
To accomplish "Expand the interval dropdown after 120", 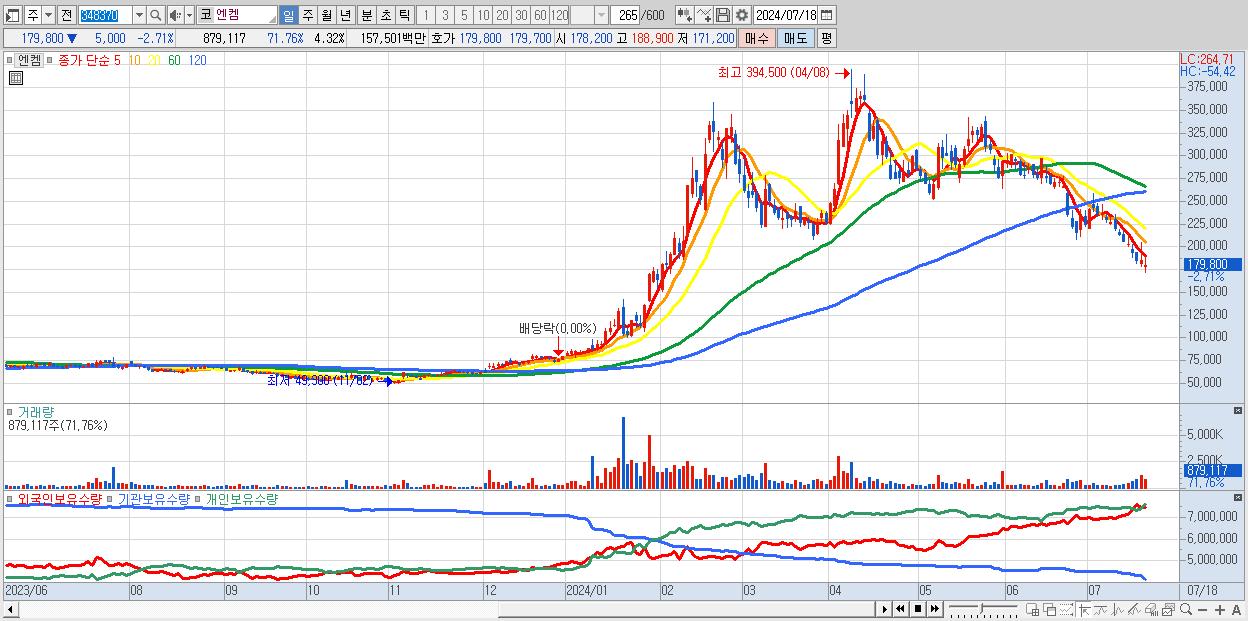I will coord(601,15).
